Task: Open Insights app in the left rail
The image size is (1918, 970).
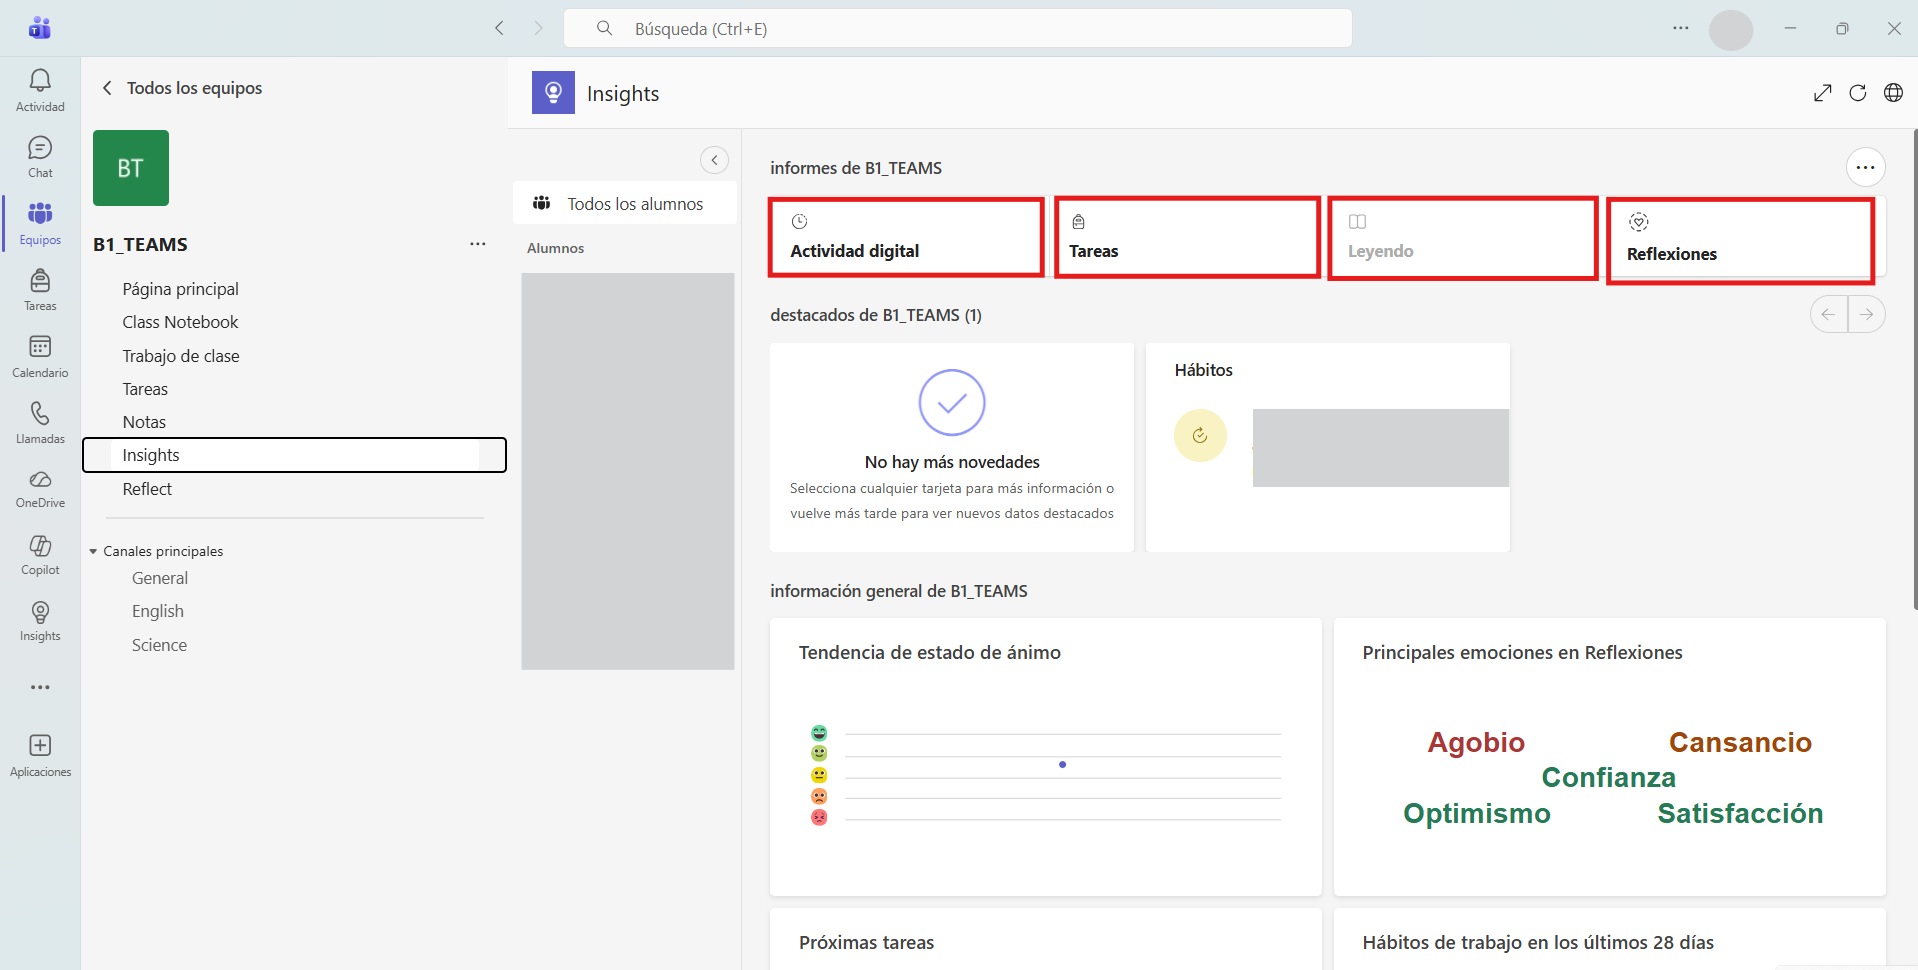Action: 40,620
